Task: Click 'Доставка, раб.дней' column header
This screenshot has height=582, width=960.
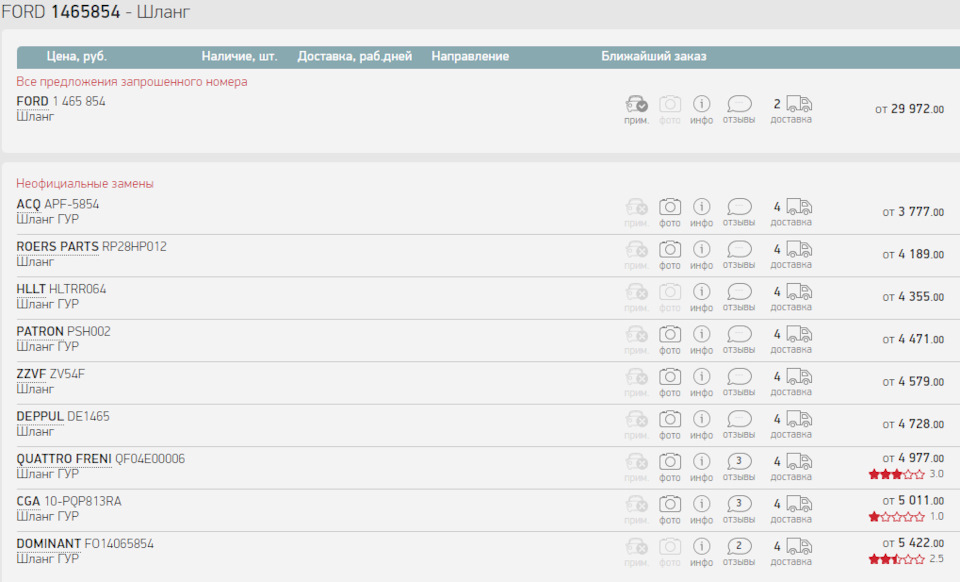Action: click(x=354, y=56)
